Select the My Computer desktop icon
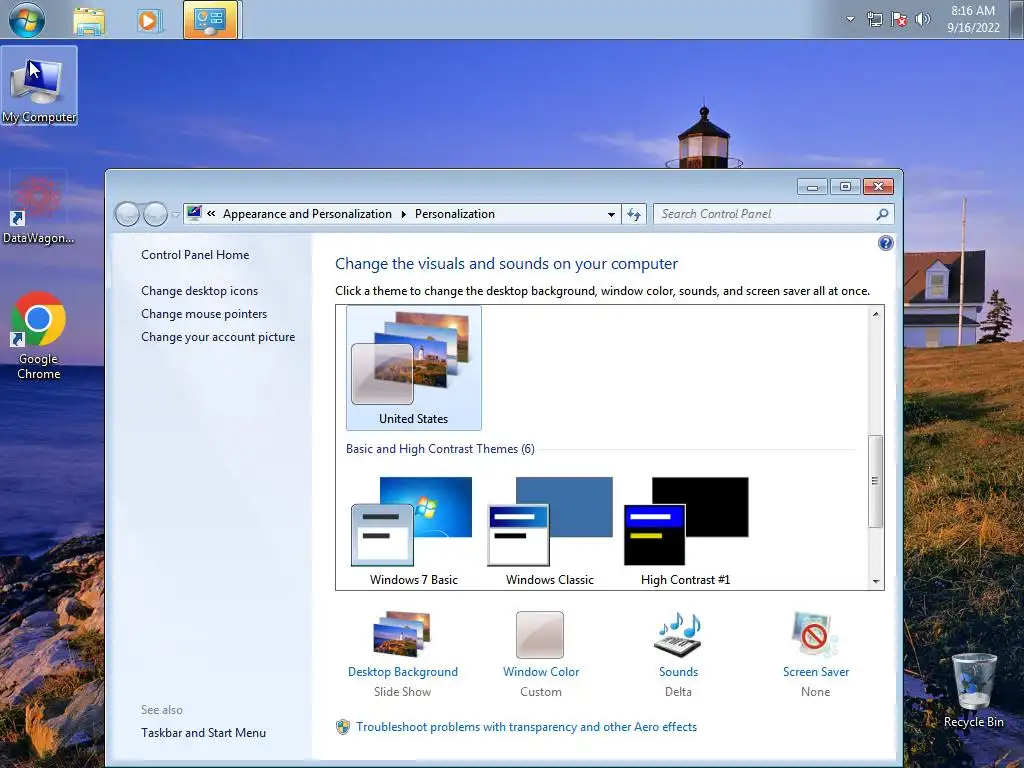Viewport: 1024px width, 768px height. [x=39, y=86]
